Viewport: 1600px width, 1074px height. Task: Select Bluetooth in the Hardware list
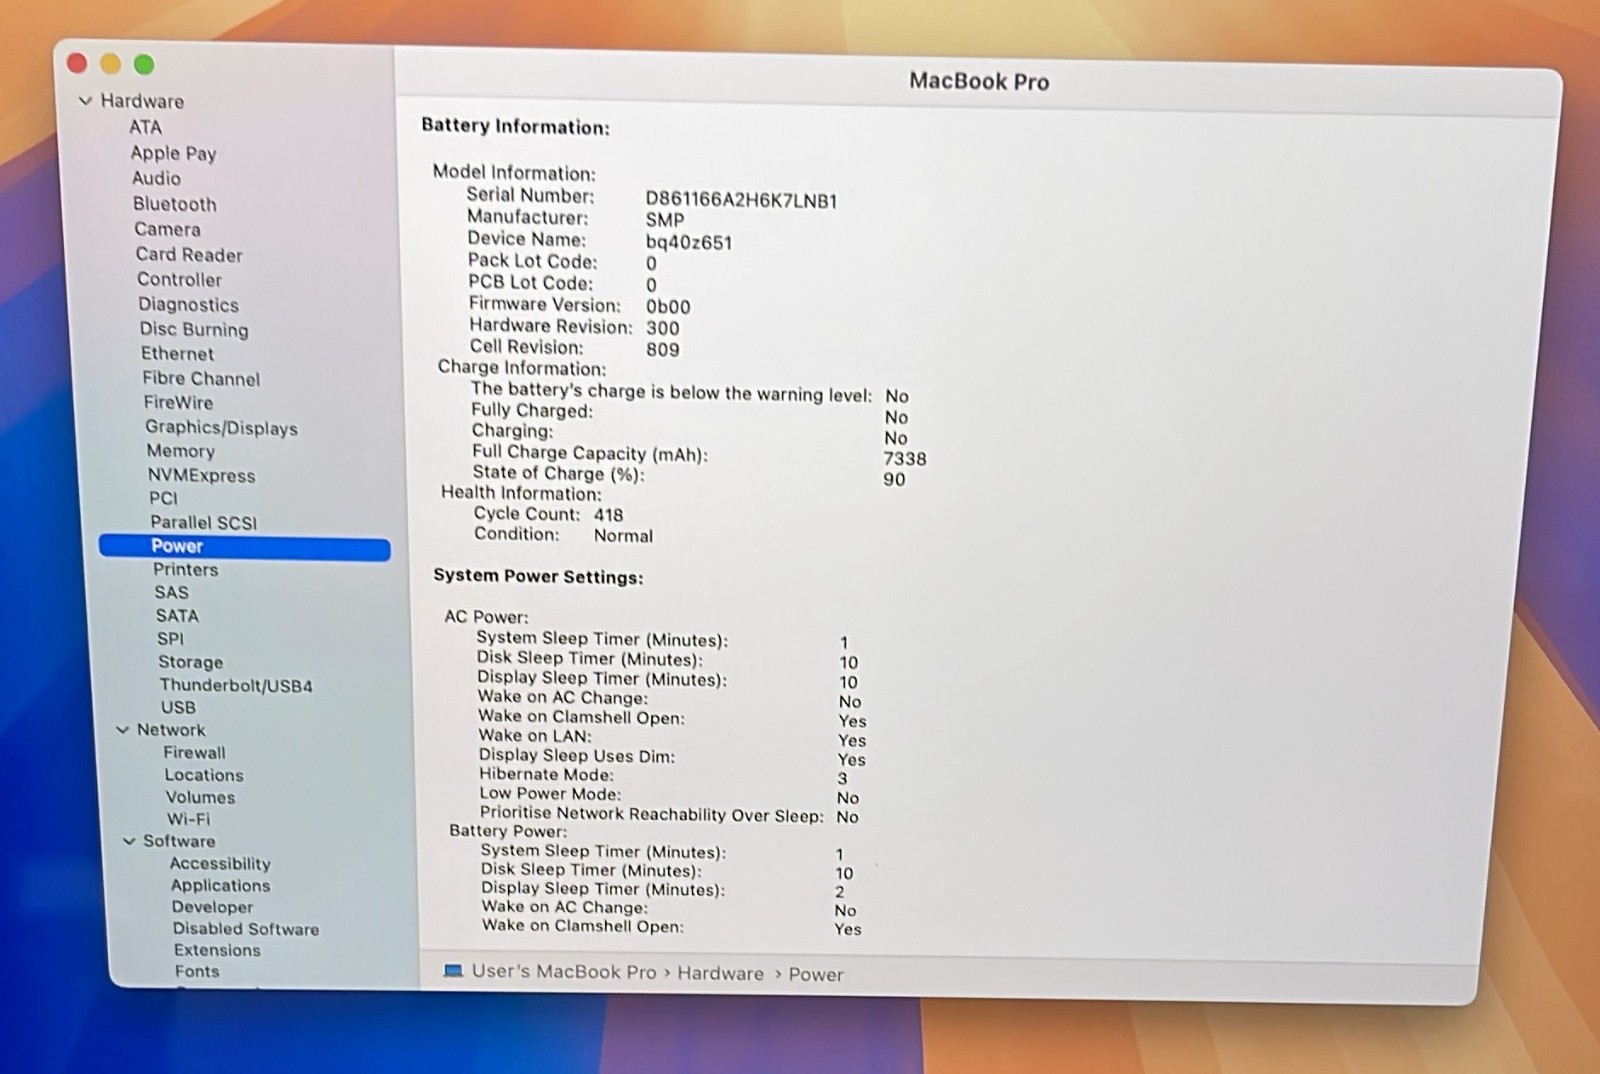pyautogui.click(x=175, y=204)
